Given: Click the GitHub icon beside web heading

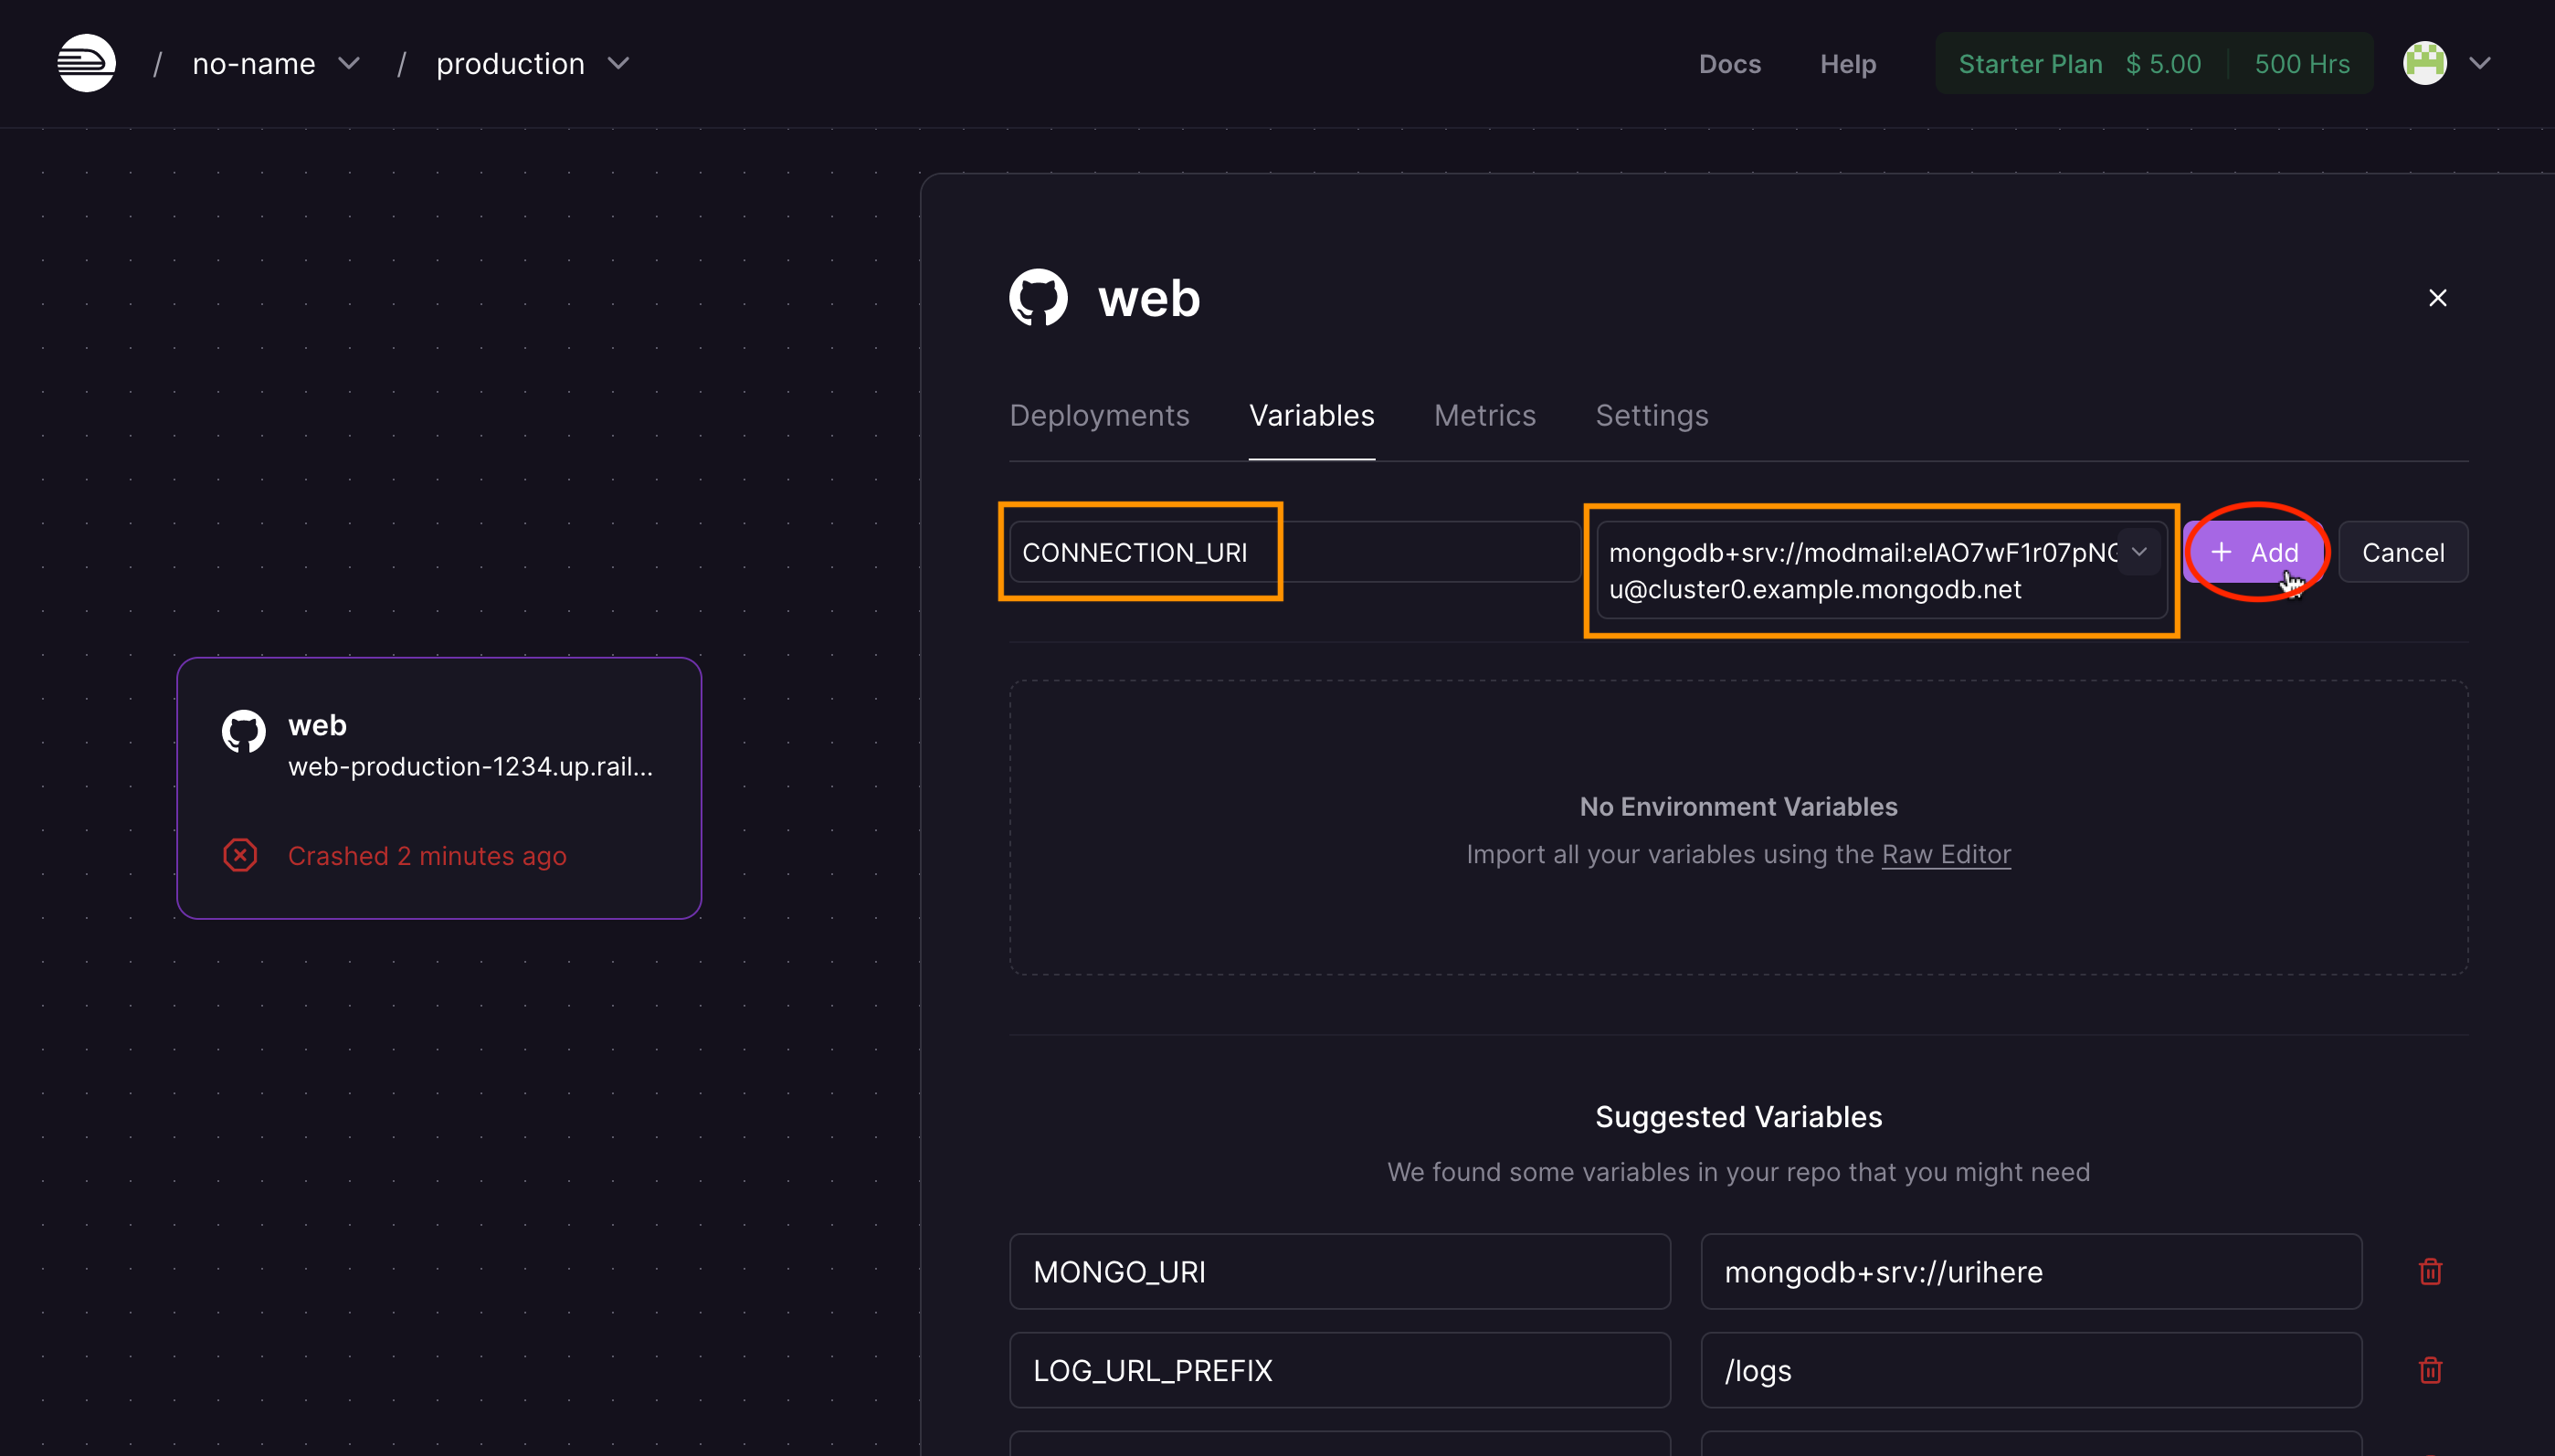Looking at the screenshot, I should click(x=1038, y=298).
